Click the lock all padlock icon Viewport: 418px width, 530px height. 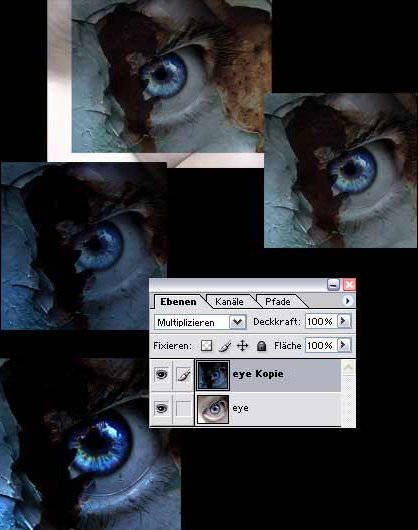coord(261,346)
